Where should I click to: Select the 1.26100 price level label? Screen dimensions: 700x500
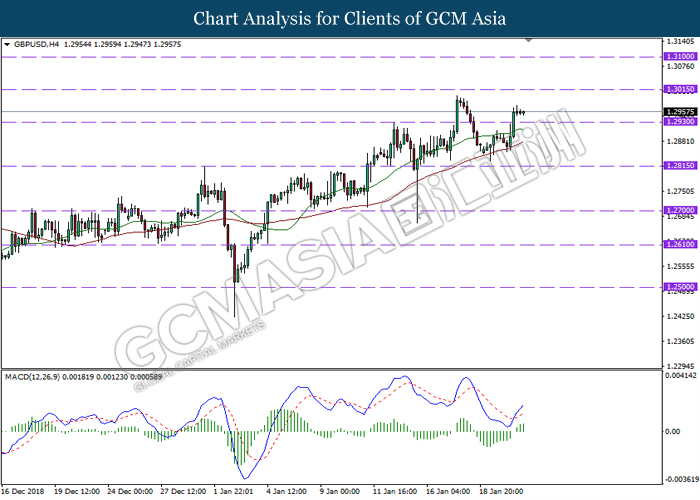[x=680, y=244]
